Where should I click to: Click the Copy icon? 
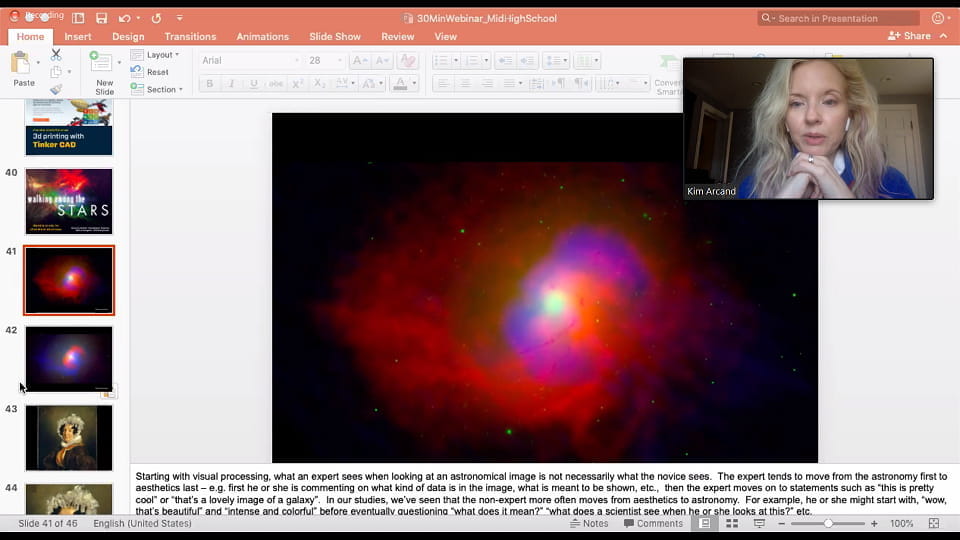coord(56,72)
